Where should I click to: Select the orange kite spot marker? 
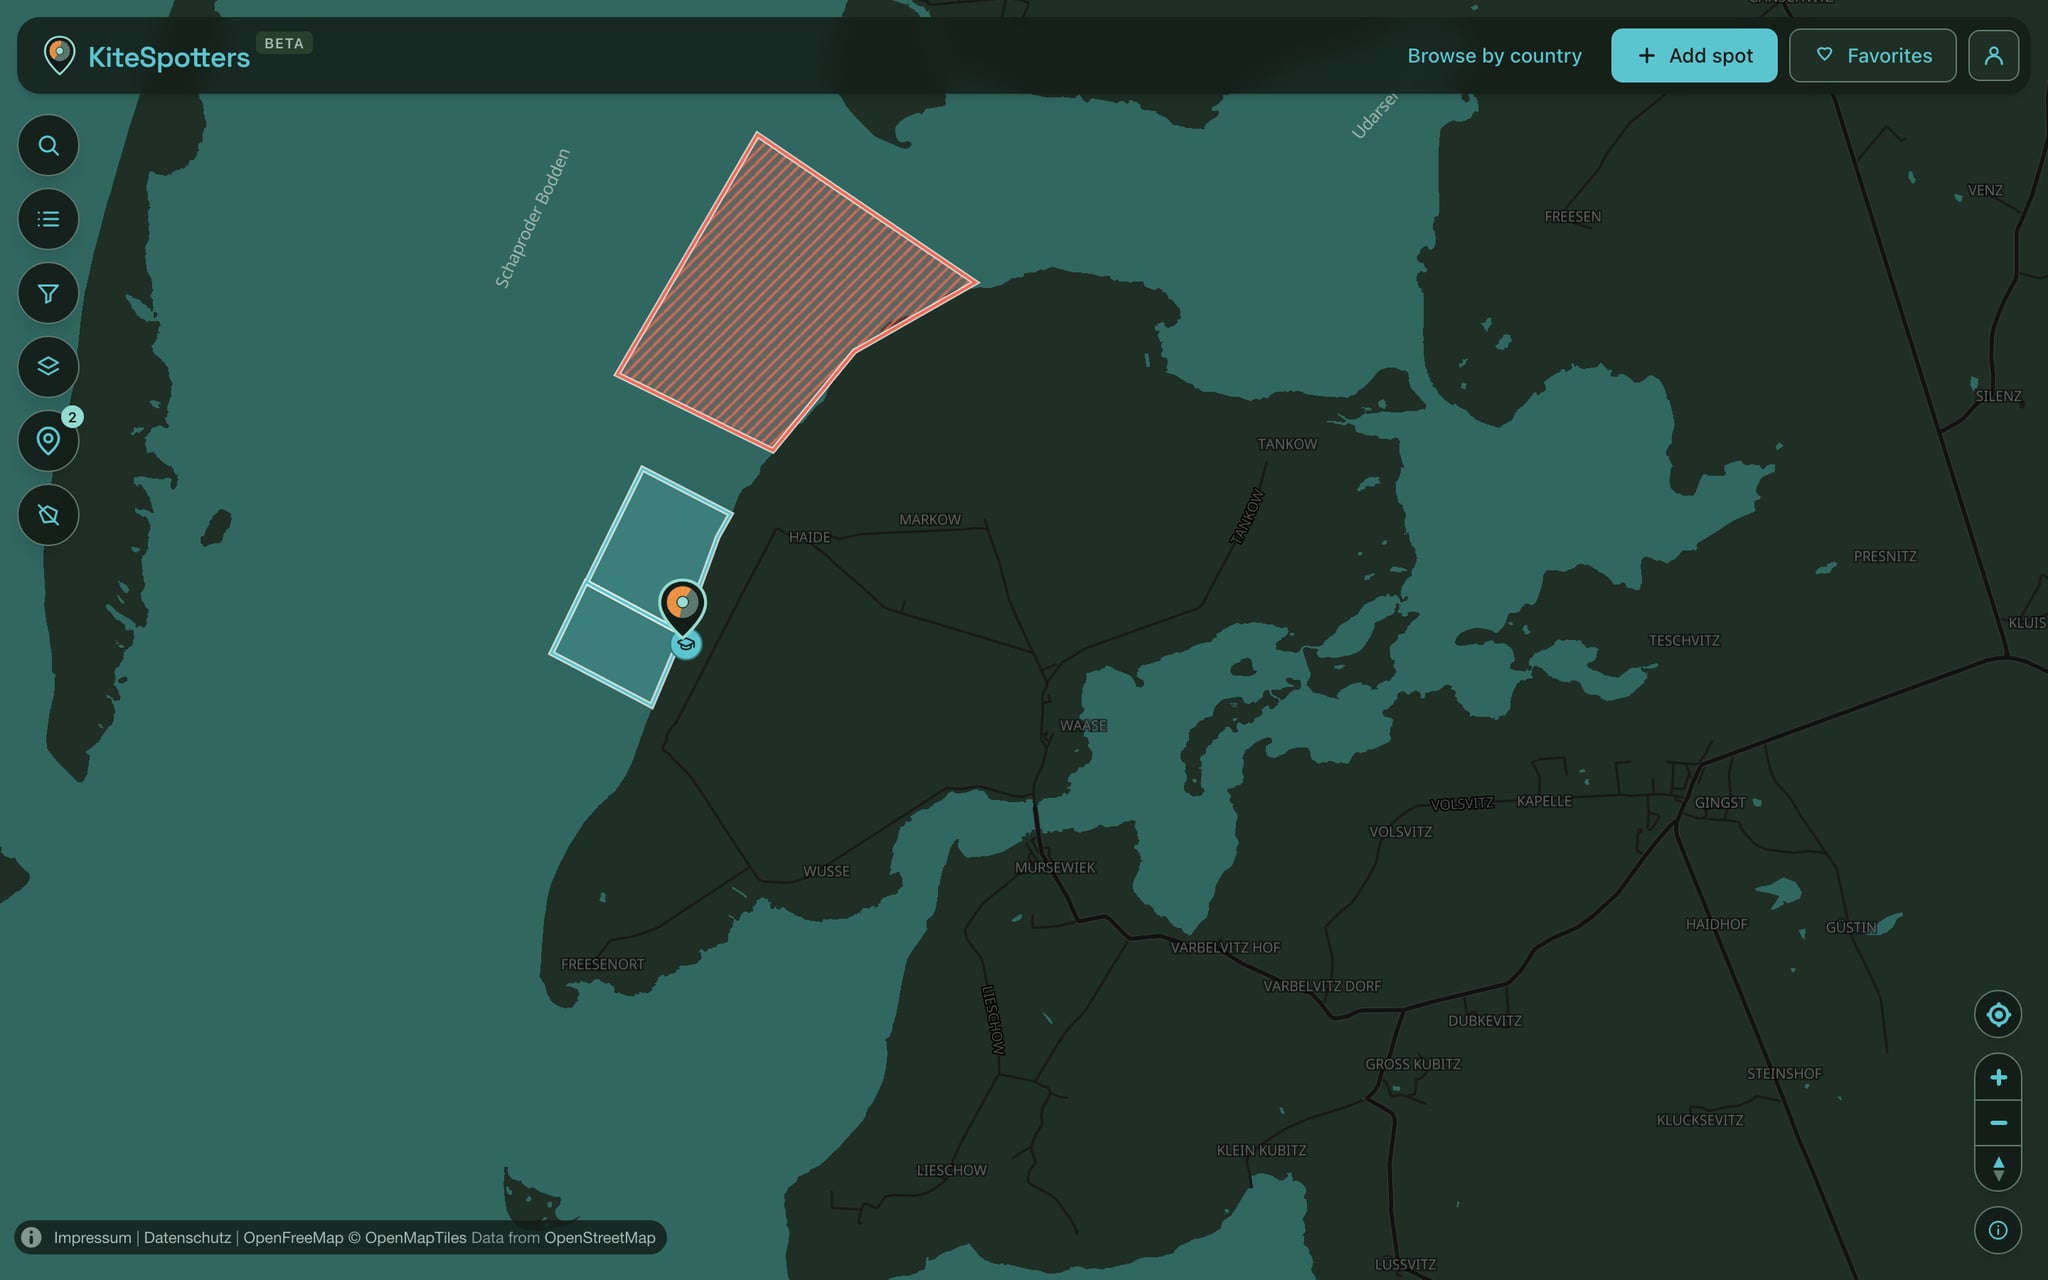[x=682, y=604]
